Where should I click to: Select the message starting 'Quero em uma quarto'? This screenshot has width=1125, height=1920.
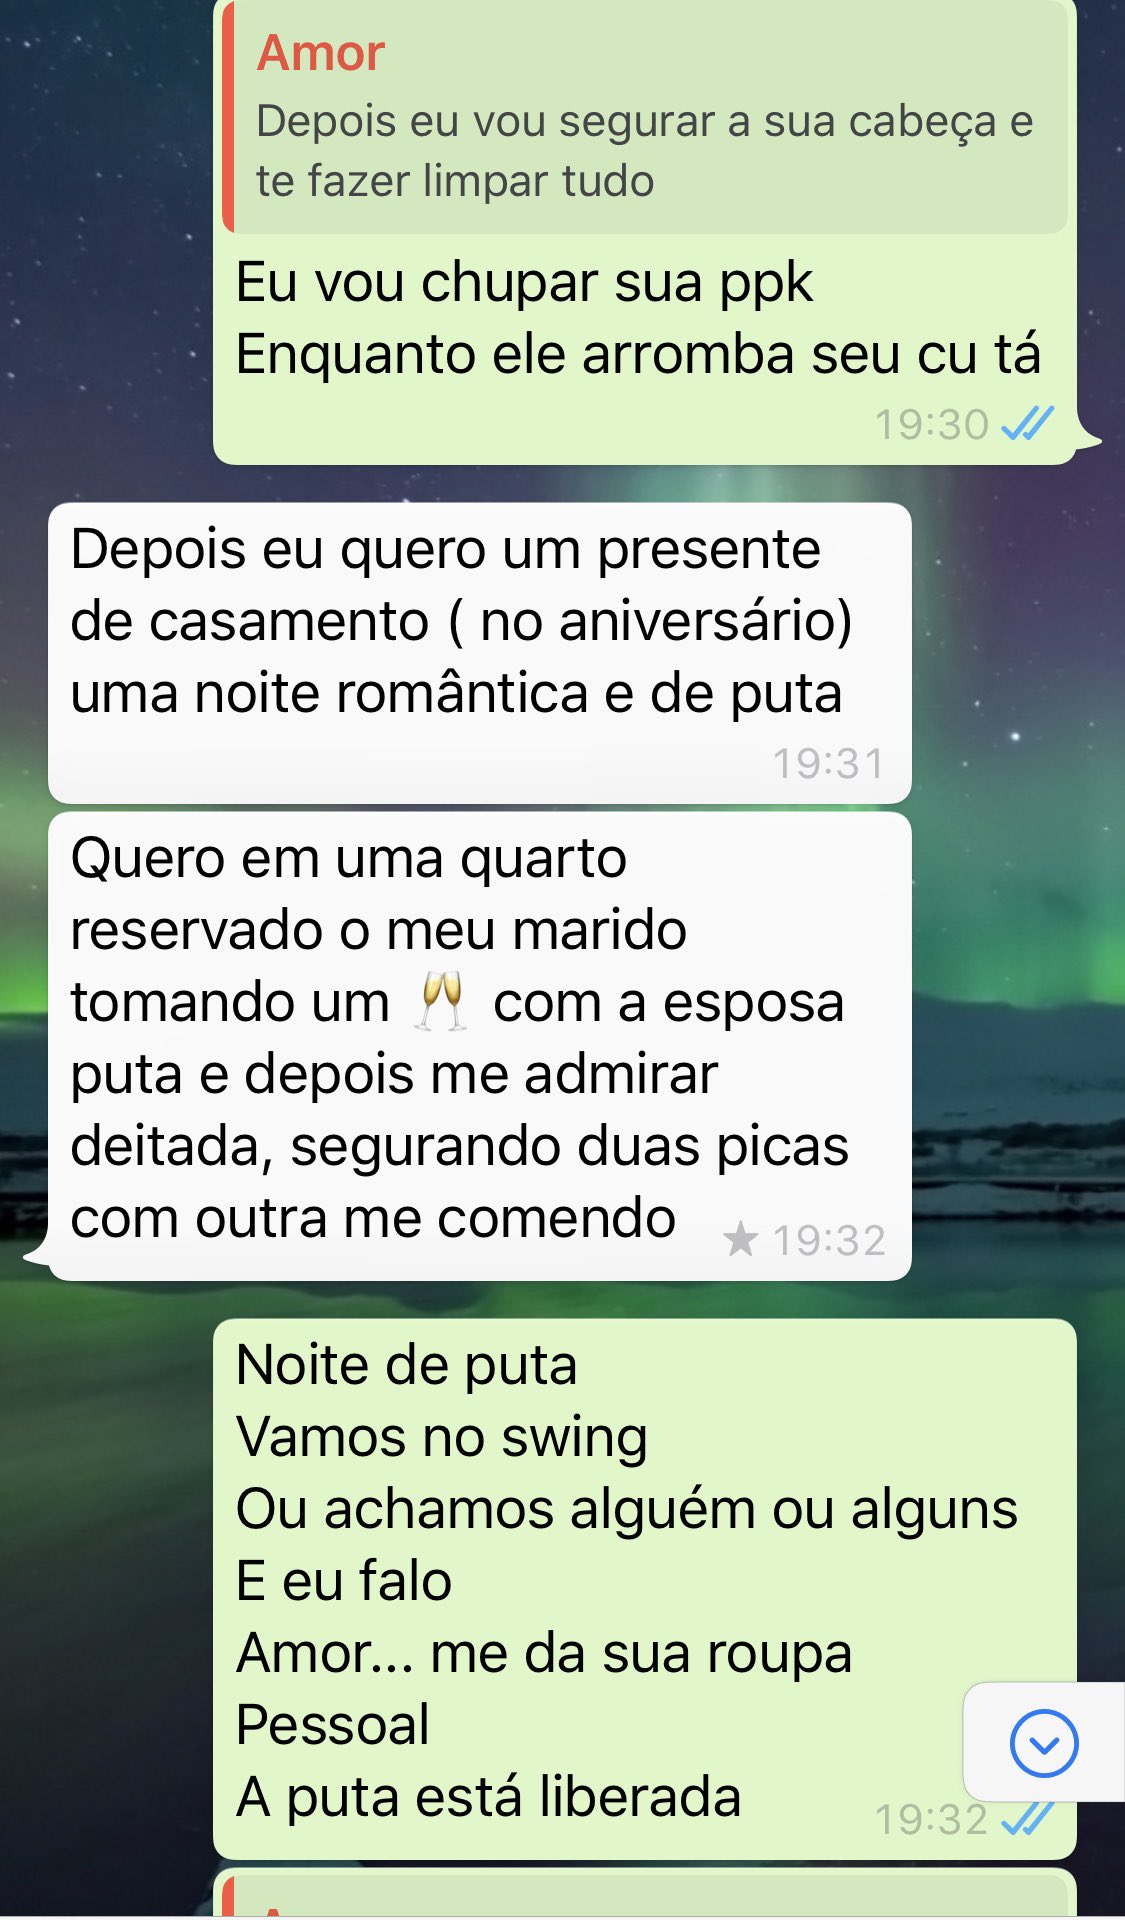pyautogui.click(x=479, y=1046)
